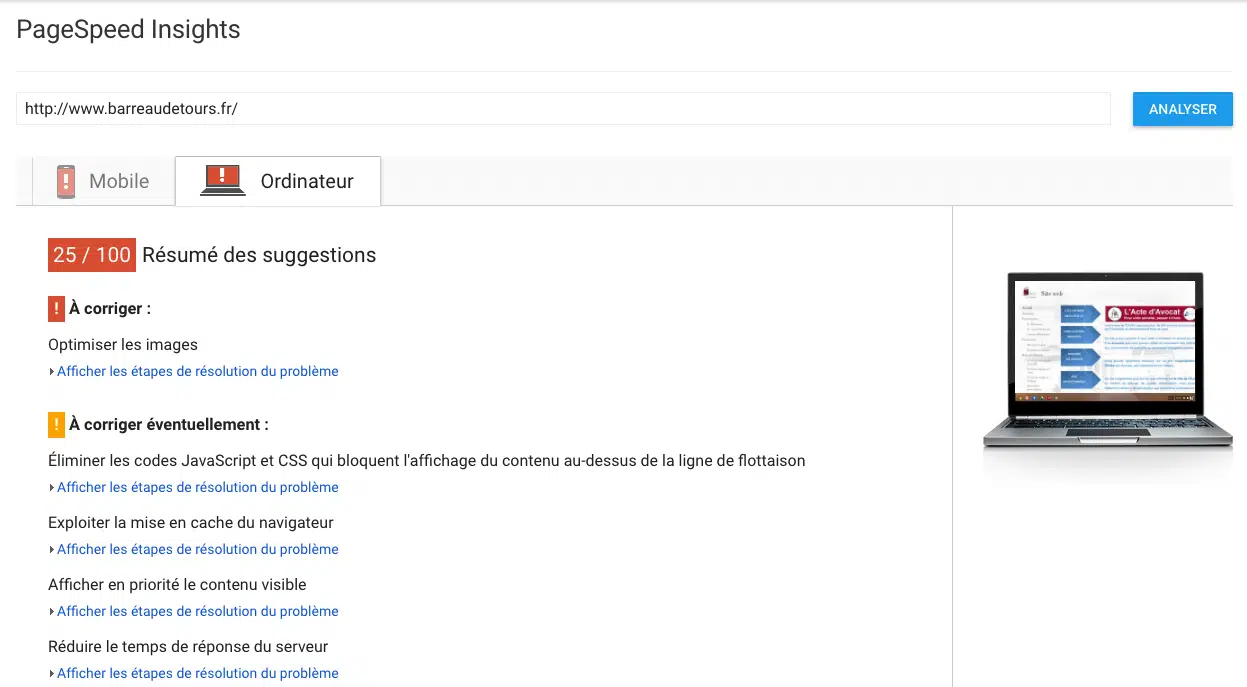The image size is (1247, 687).
Task: Show resolution steps under Exploiter la mise en cache
Action: point(197,549)
